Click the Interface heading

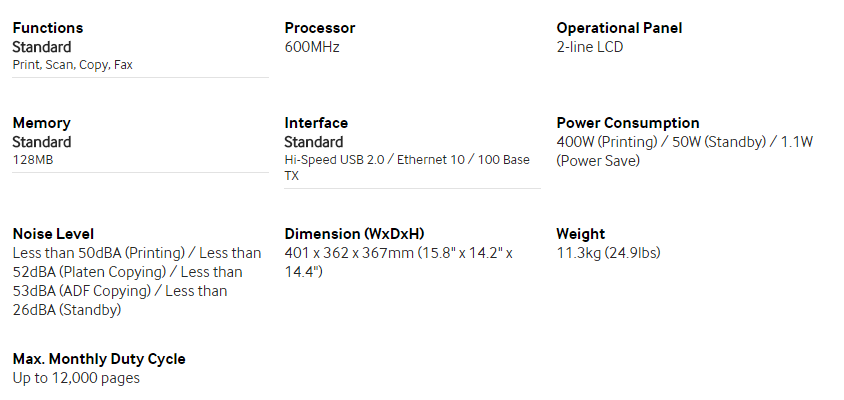(x=316, y=123)
